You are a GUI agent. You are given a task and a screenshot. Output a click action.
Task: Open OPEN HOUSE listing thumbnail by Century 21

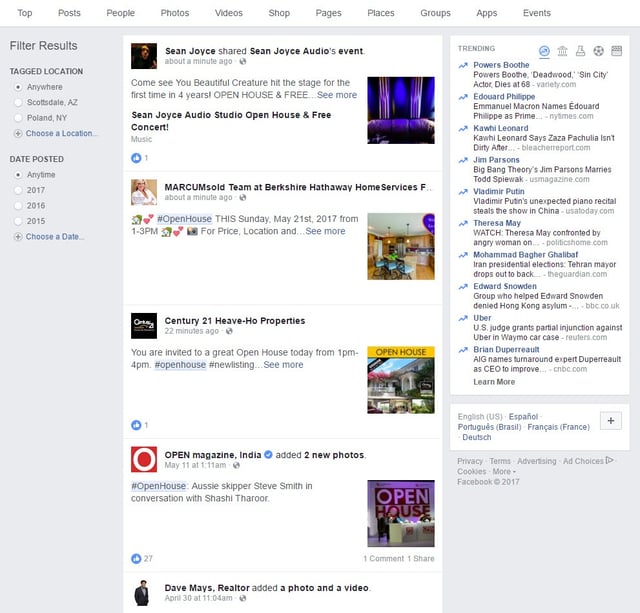tap(401, 380)
